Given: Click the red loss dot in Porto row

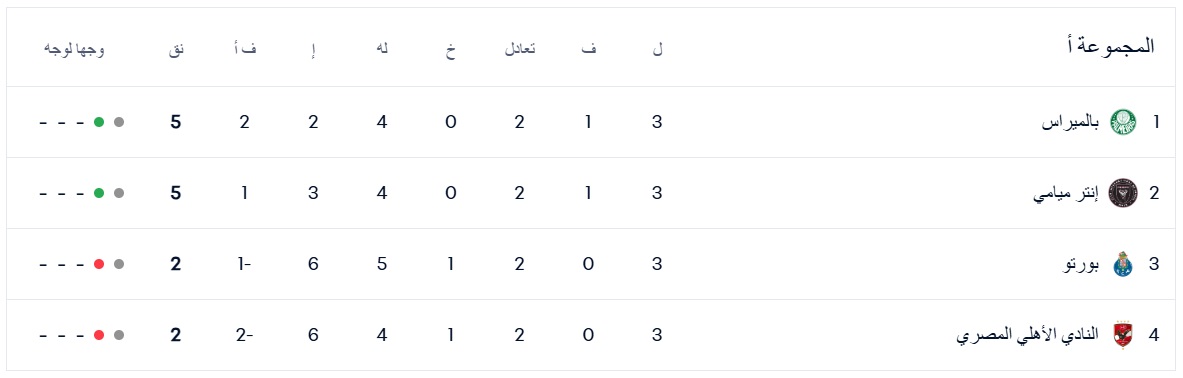Looking at the screenshot, I should [x=99, y=264].
